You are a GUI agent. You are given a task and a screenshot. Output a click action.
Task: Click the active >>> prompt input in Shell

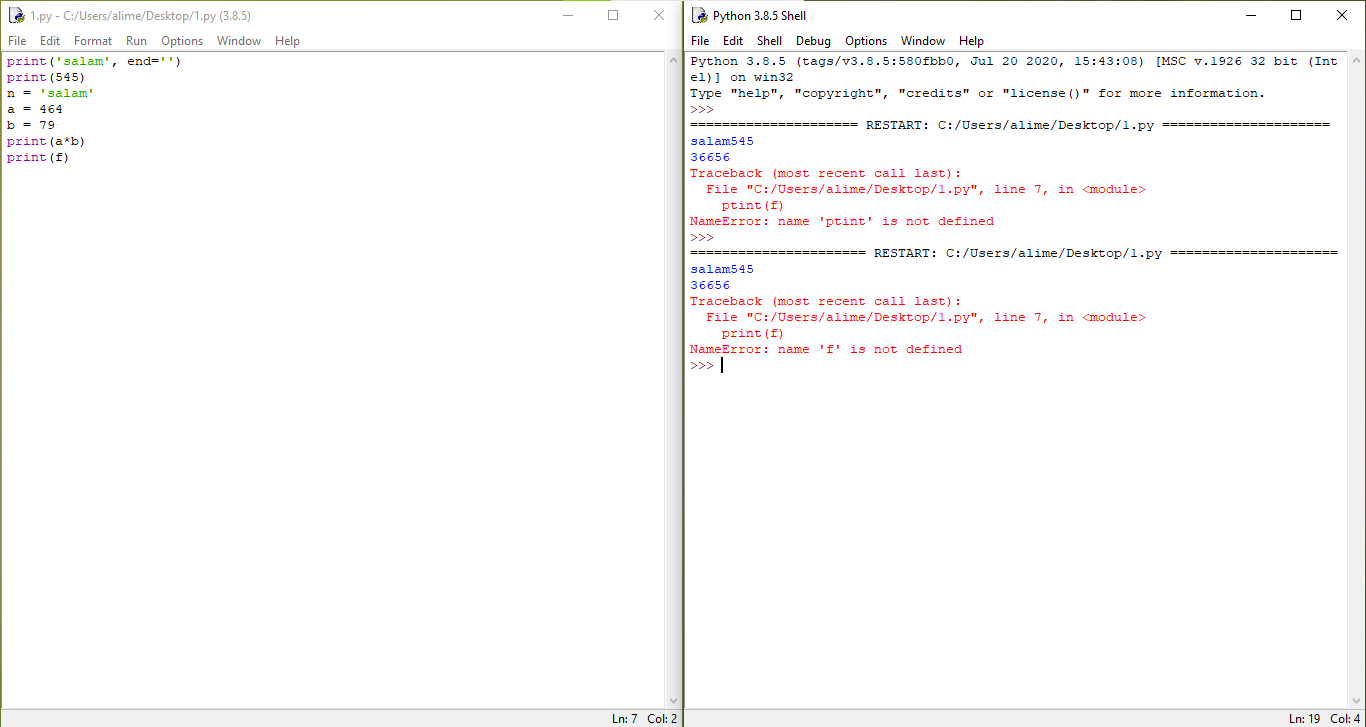(x=721, y=365)
